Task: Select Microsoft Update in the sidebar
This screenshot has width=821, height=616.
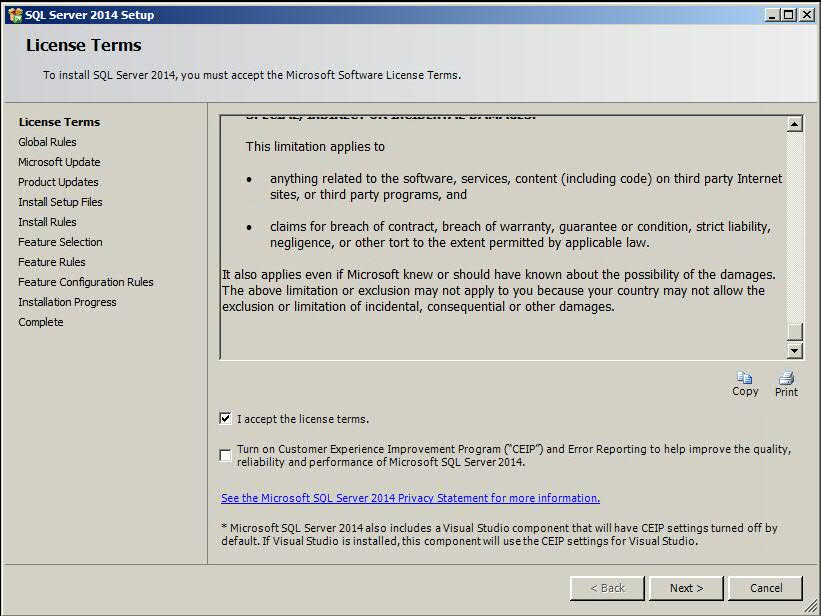Action: click(58, 162)
